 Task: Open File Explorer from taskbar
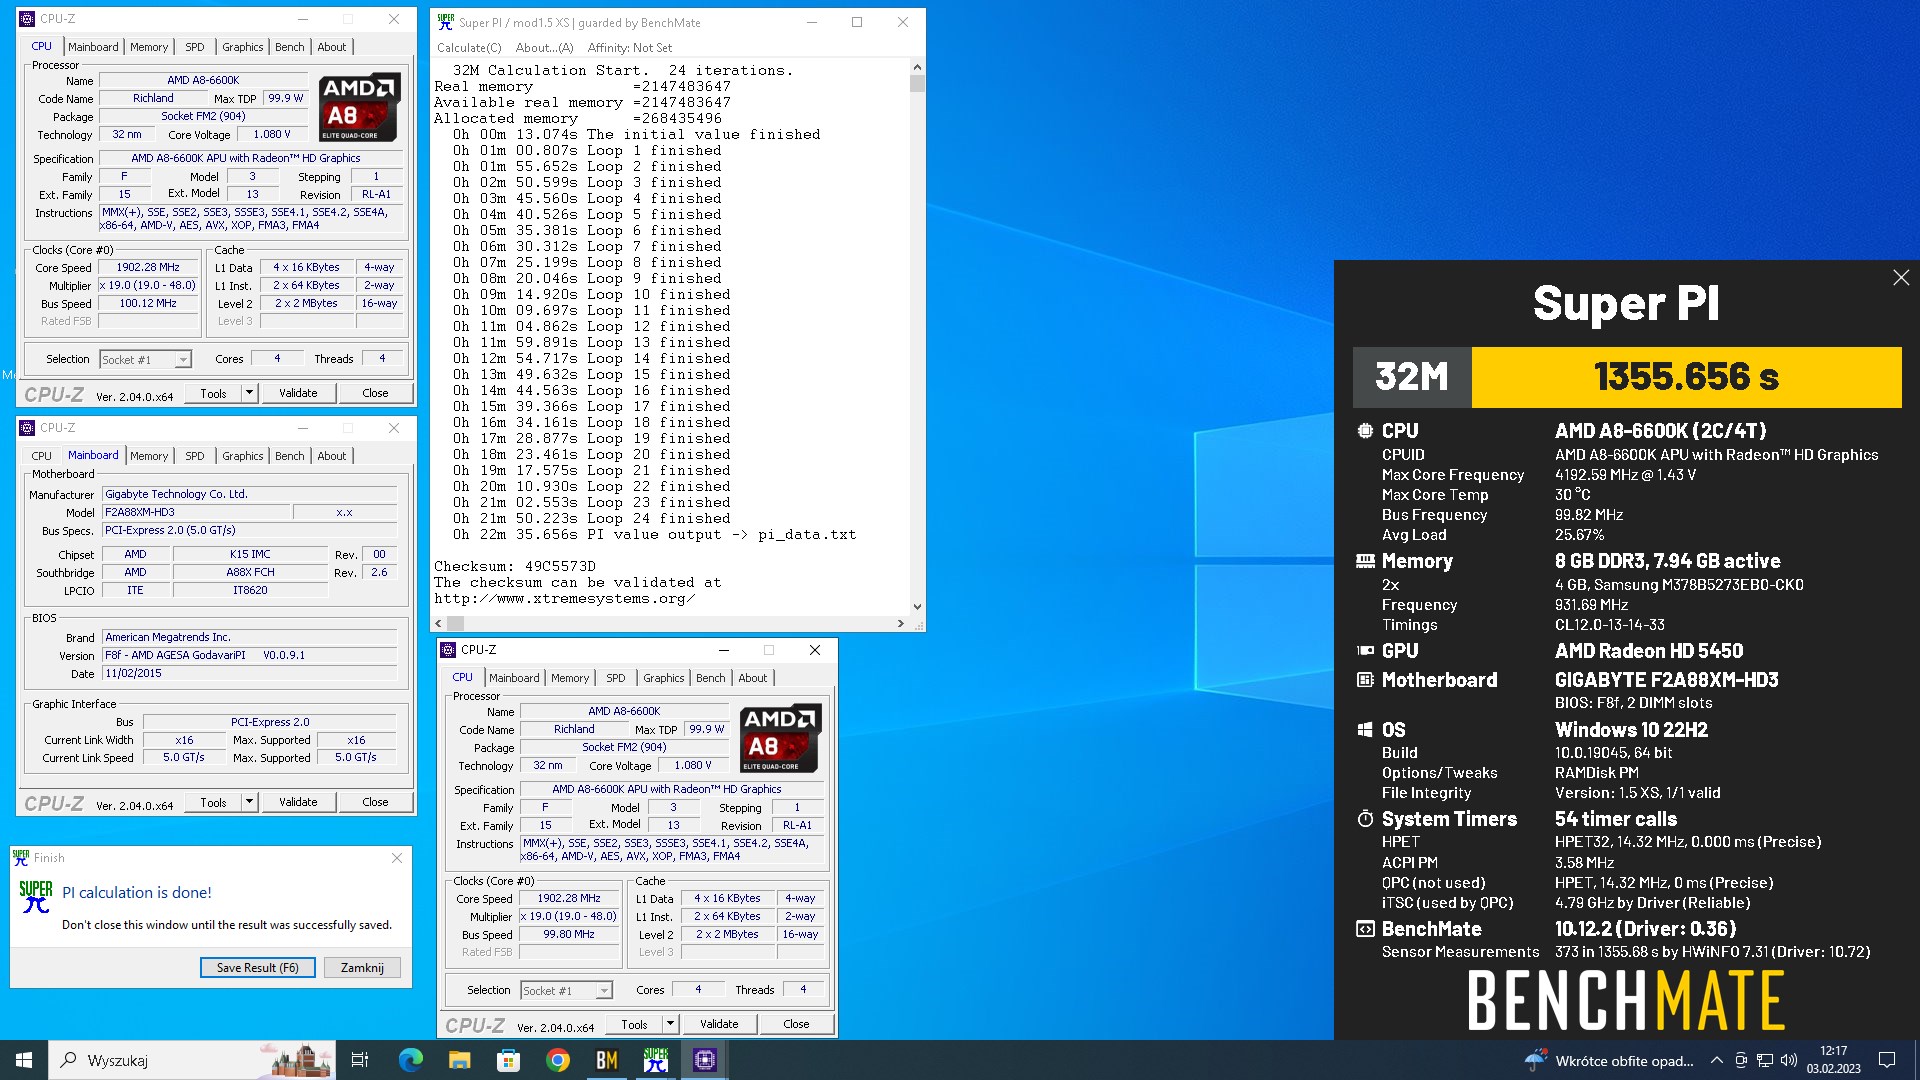click(x=459, y=1060)
